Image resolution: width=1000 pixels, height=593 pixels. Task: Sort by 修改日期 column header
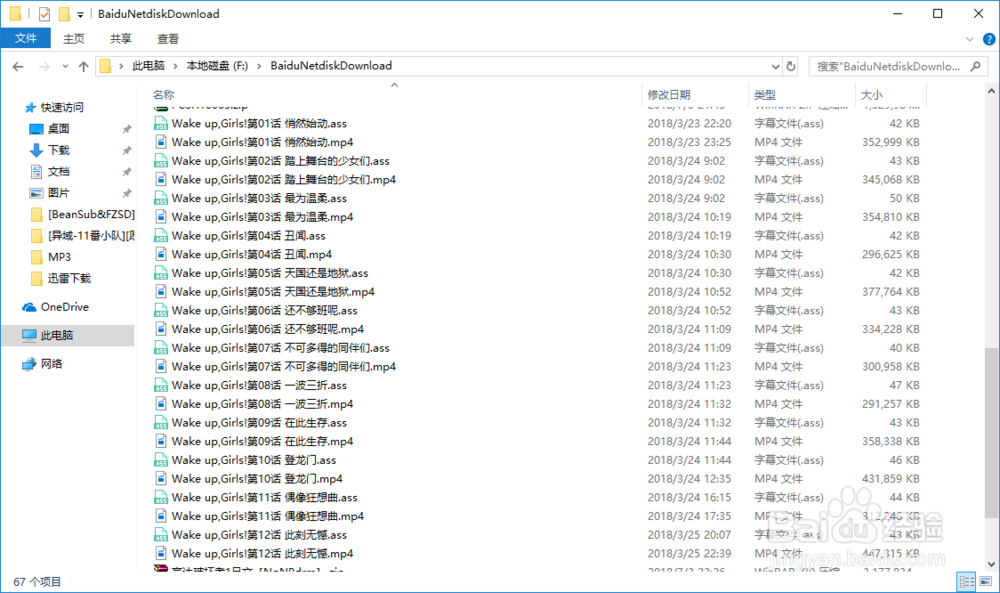tap(669, 95)
